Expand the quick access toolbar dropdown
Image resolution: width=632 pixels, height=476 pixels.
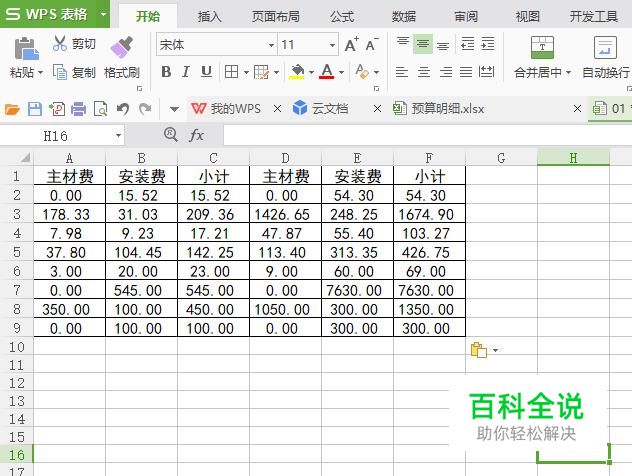[x=174, y=109]
